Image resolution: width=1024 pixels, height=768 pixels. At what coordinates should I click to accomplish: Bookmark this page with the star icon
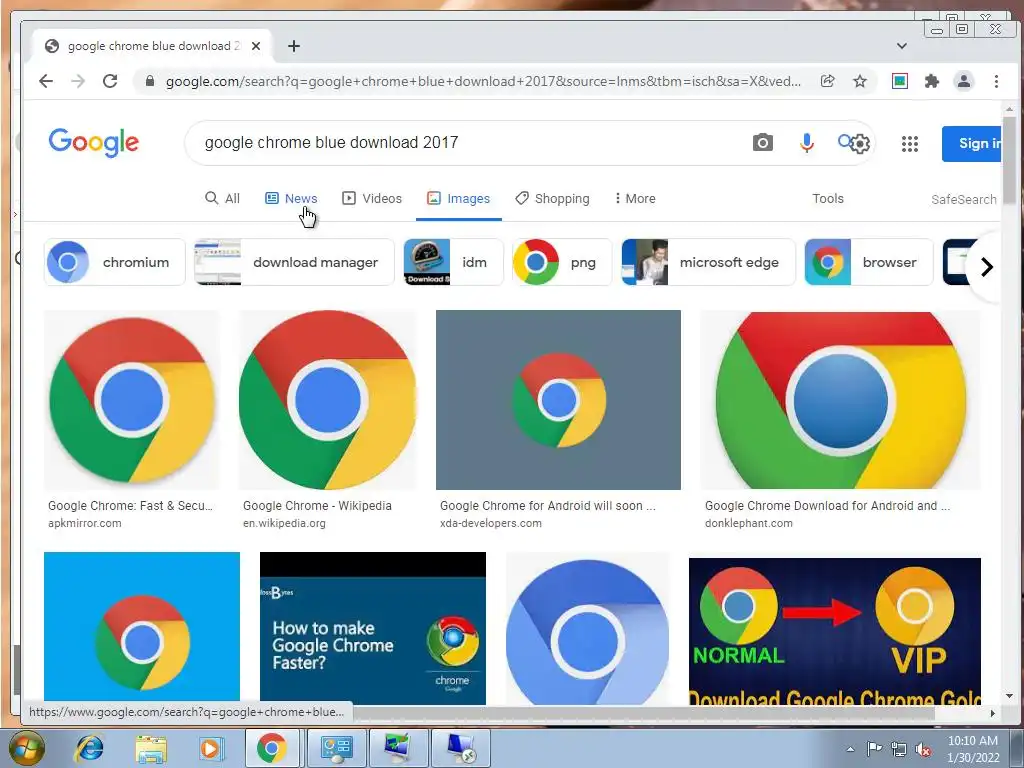[x=859, y=81]
